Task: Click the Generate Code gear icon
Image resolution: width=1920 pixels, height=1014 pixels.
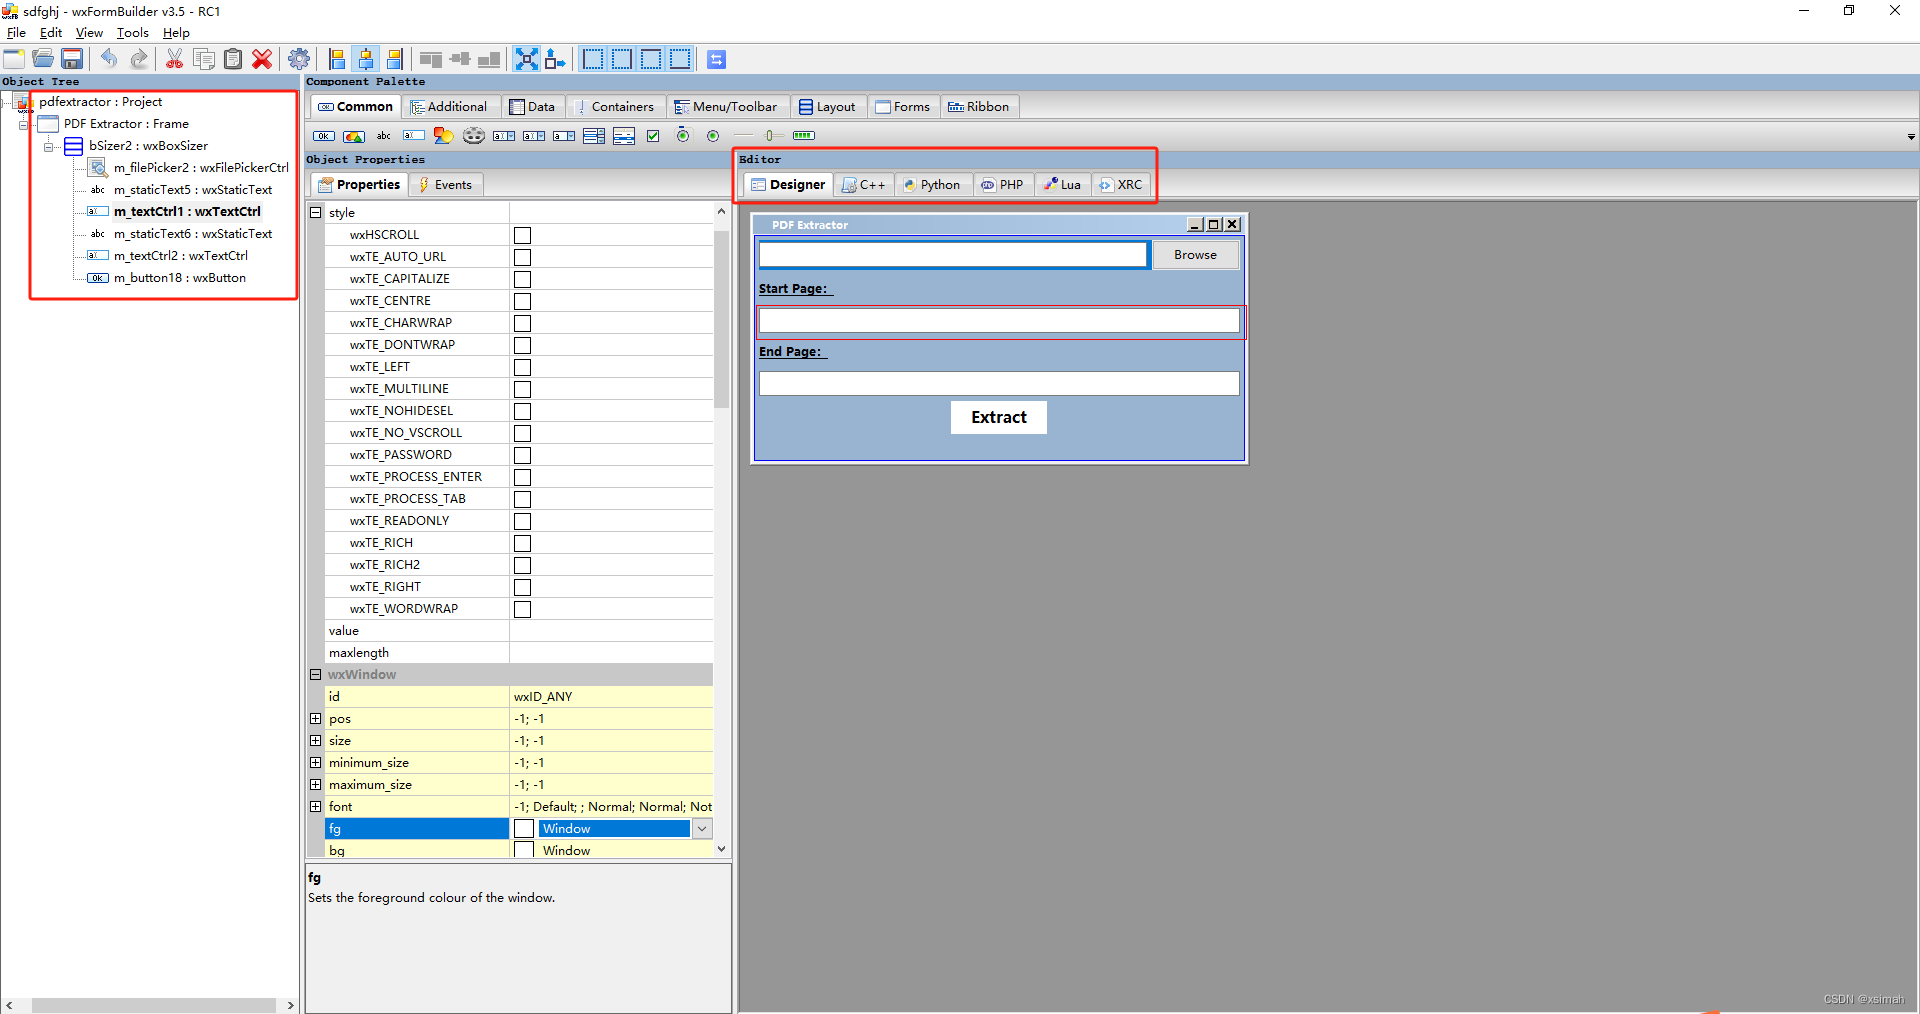Action: (298, 59)
